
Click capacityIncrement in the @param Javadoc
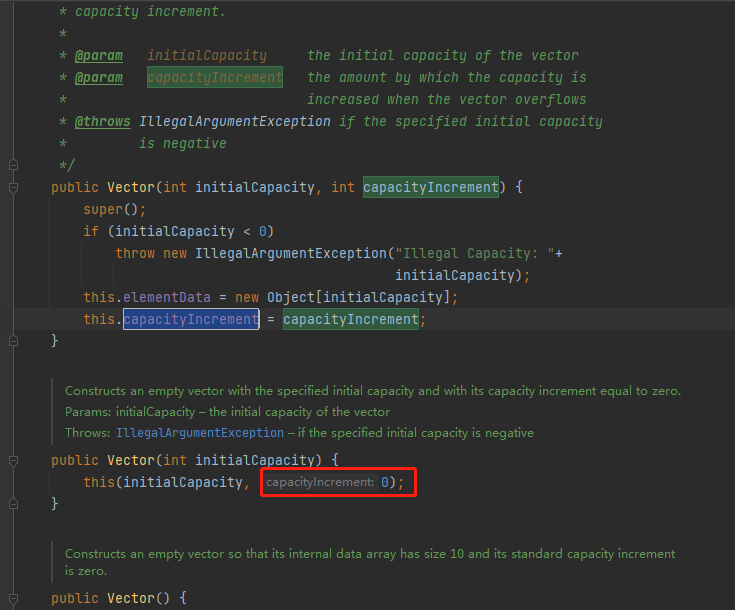(214, 77)
